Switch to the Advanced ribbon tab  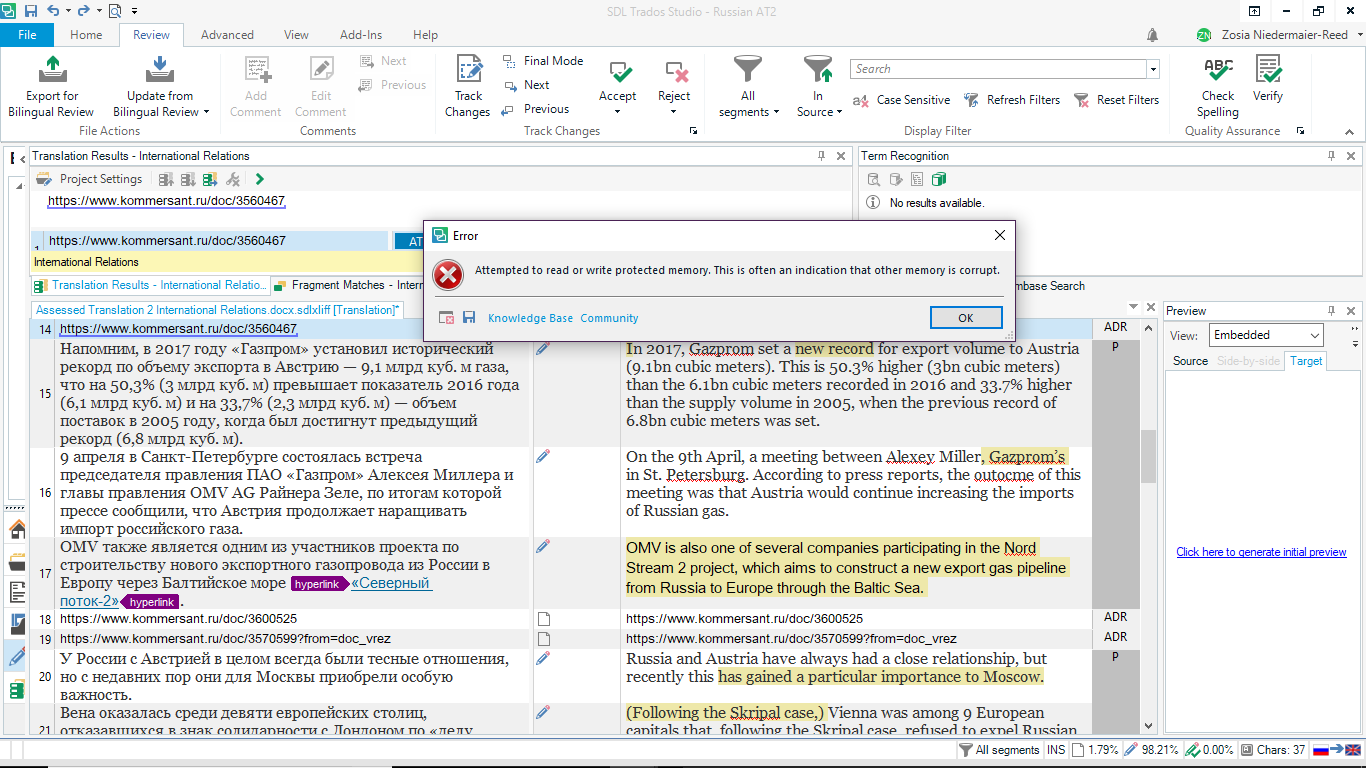pos(227,35)
